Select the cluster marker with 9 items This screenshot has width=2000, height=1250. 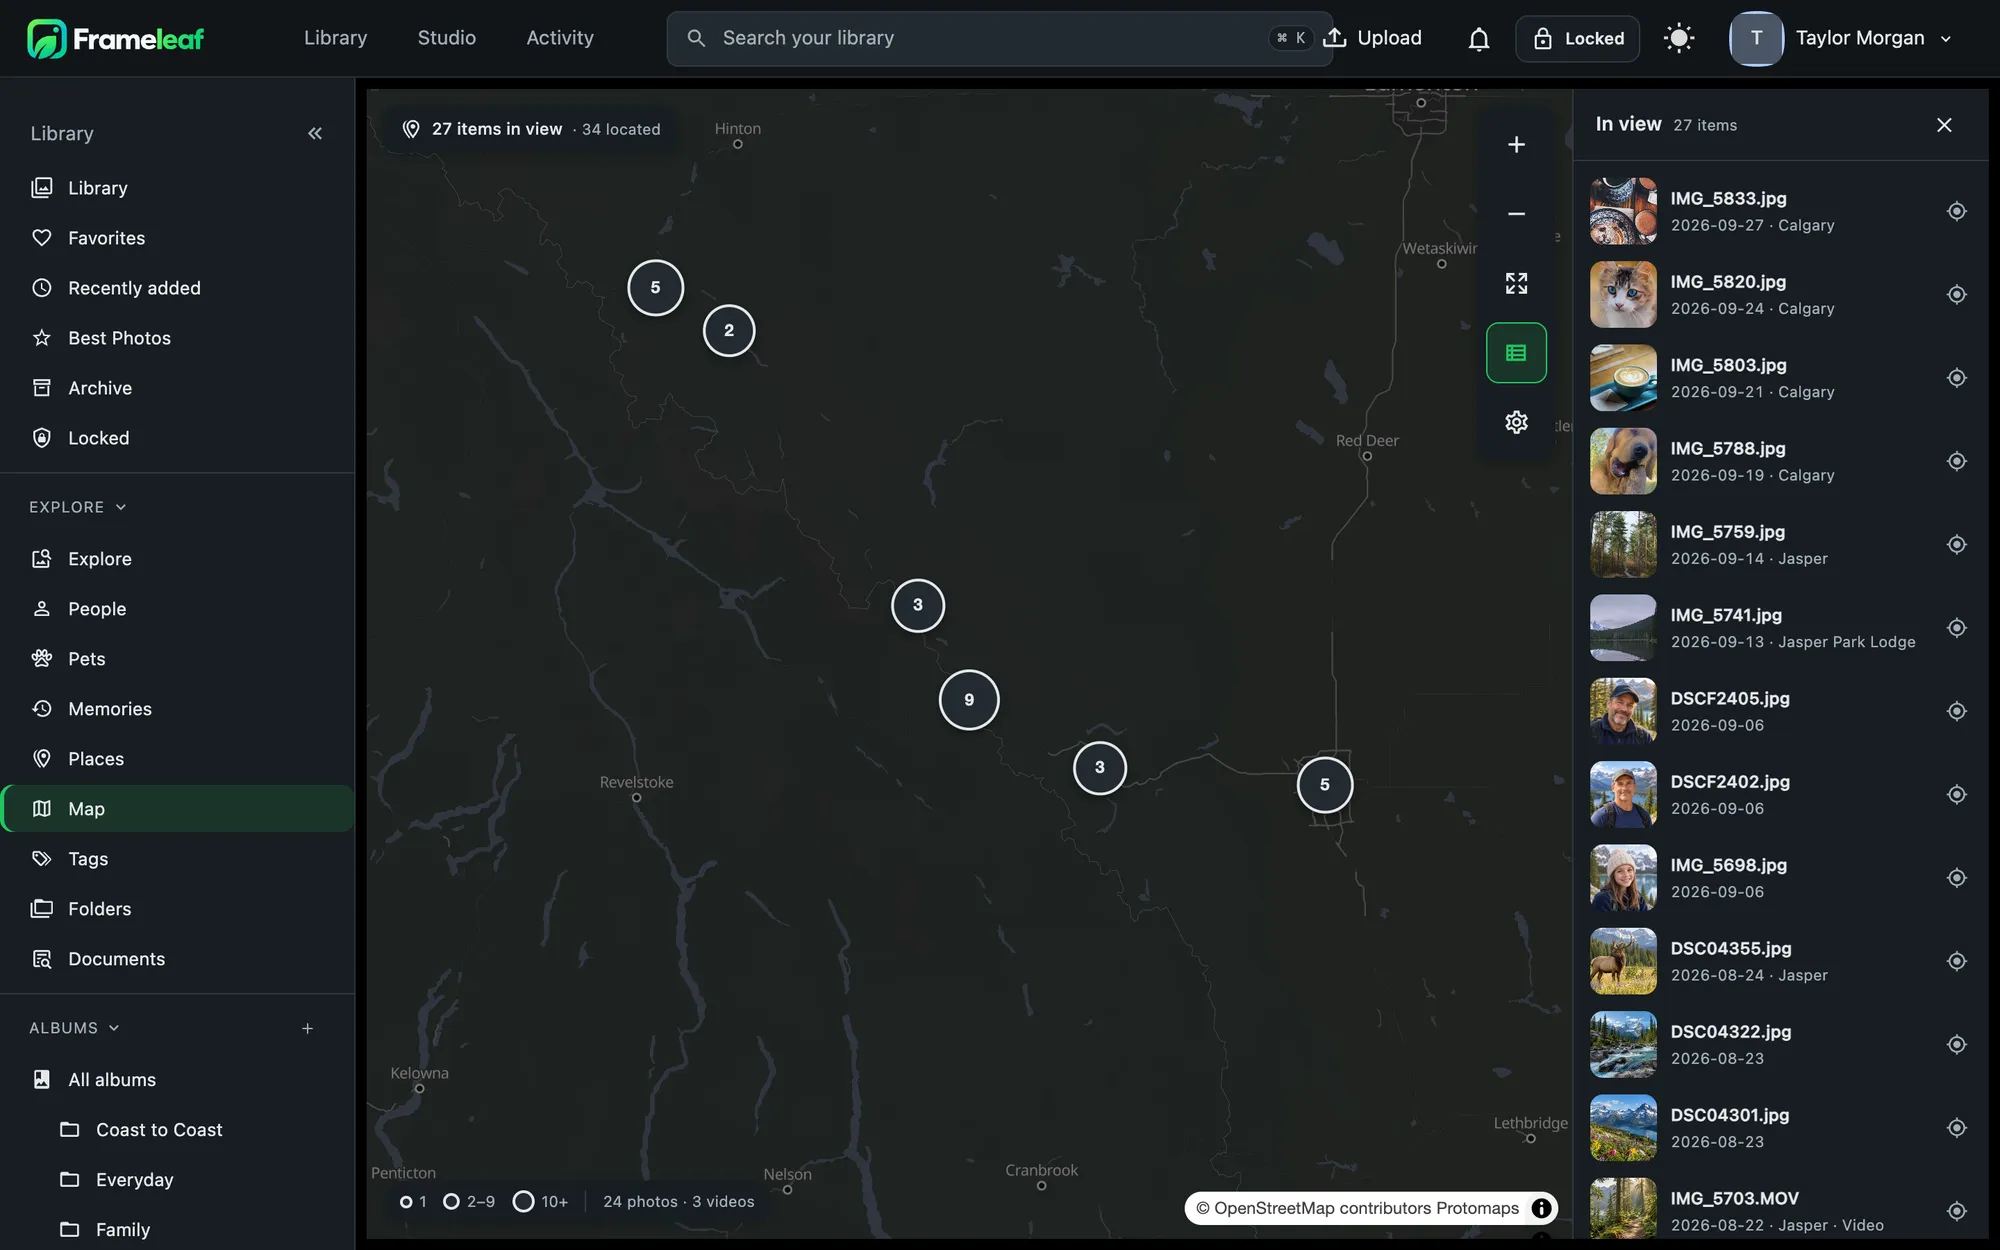[x=968, y=700]
